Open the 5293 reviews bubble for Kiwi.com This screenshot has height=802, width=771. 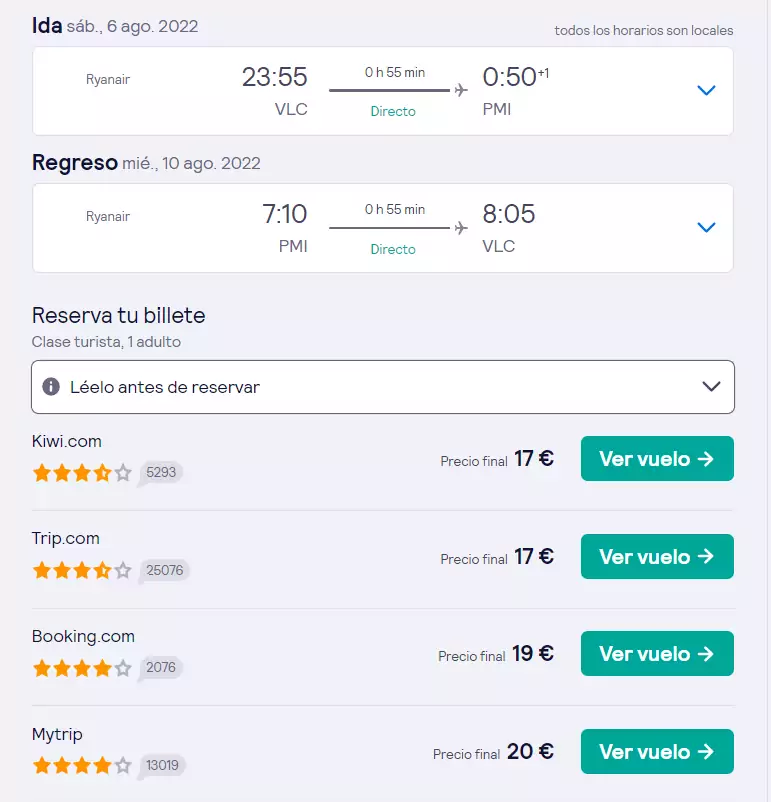[x=160, y=473]
